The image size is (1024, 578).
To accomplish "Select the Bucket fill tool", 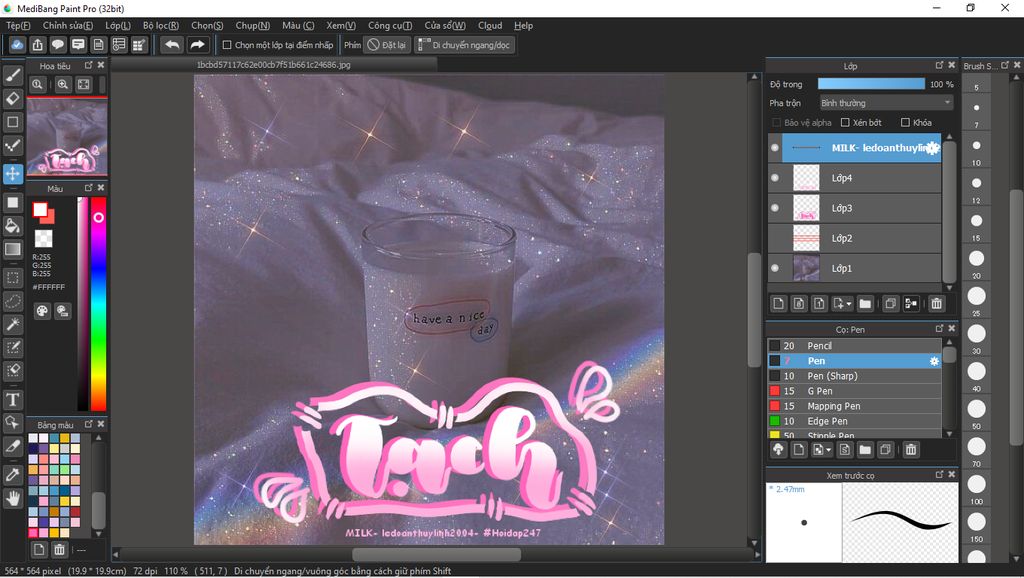I will (12, 226).
